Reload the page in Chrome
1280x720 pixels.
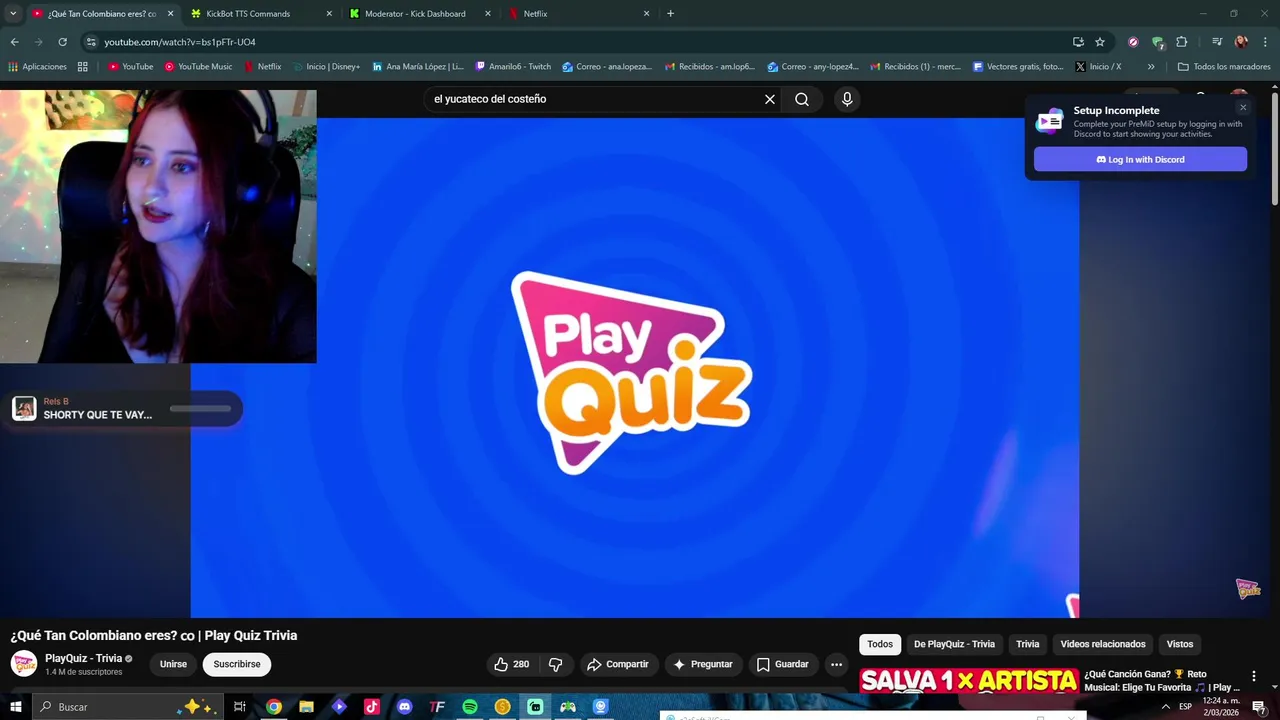62,42
